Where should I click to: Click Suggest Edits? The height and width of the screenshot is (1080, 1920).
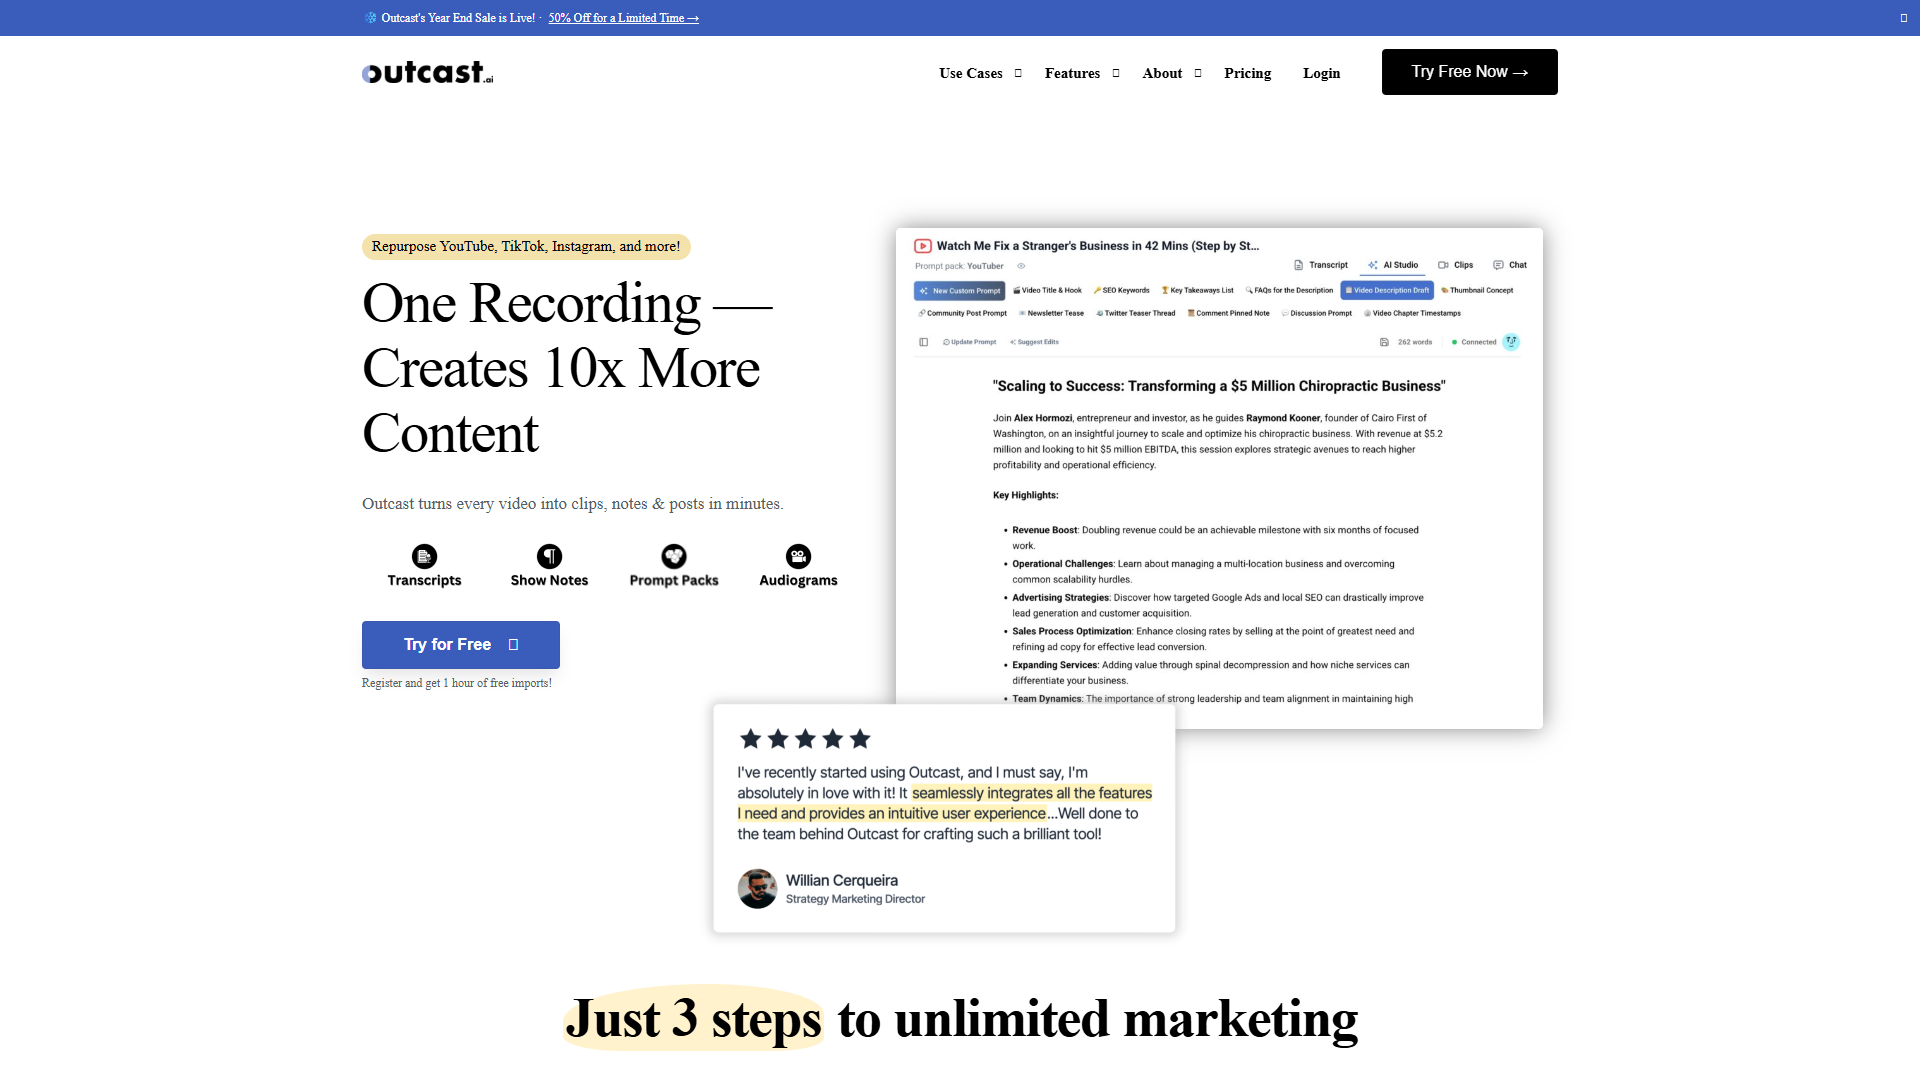coord(1034,342)
